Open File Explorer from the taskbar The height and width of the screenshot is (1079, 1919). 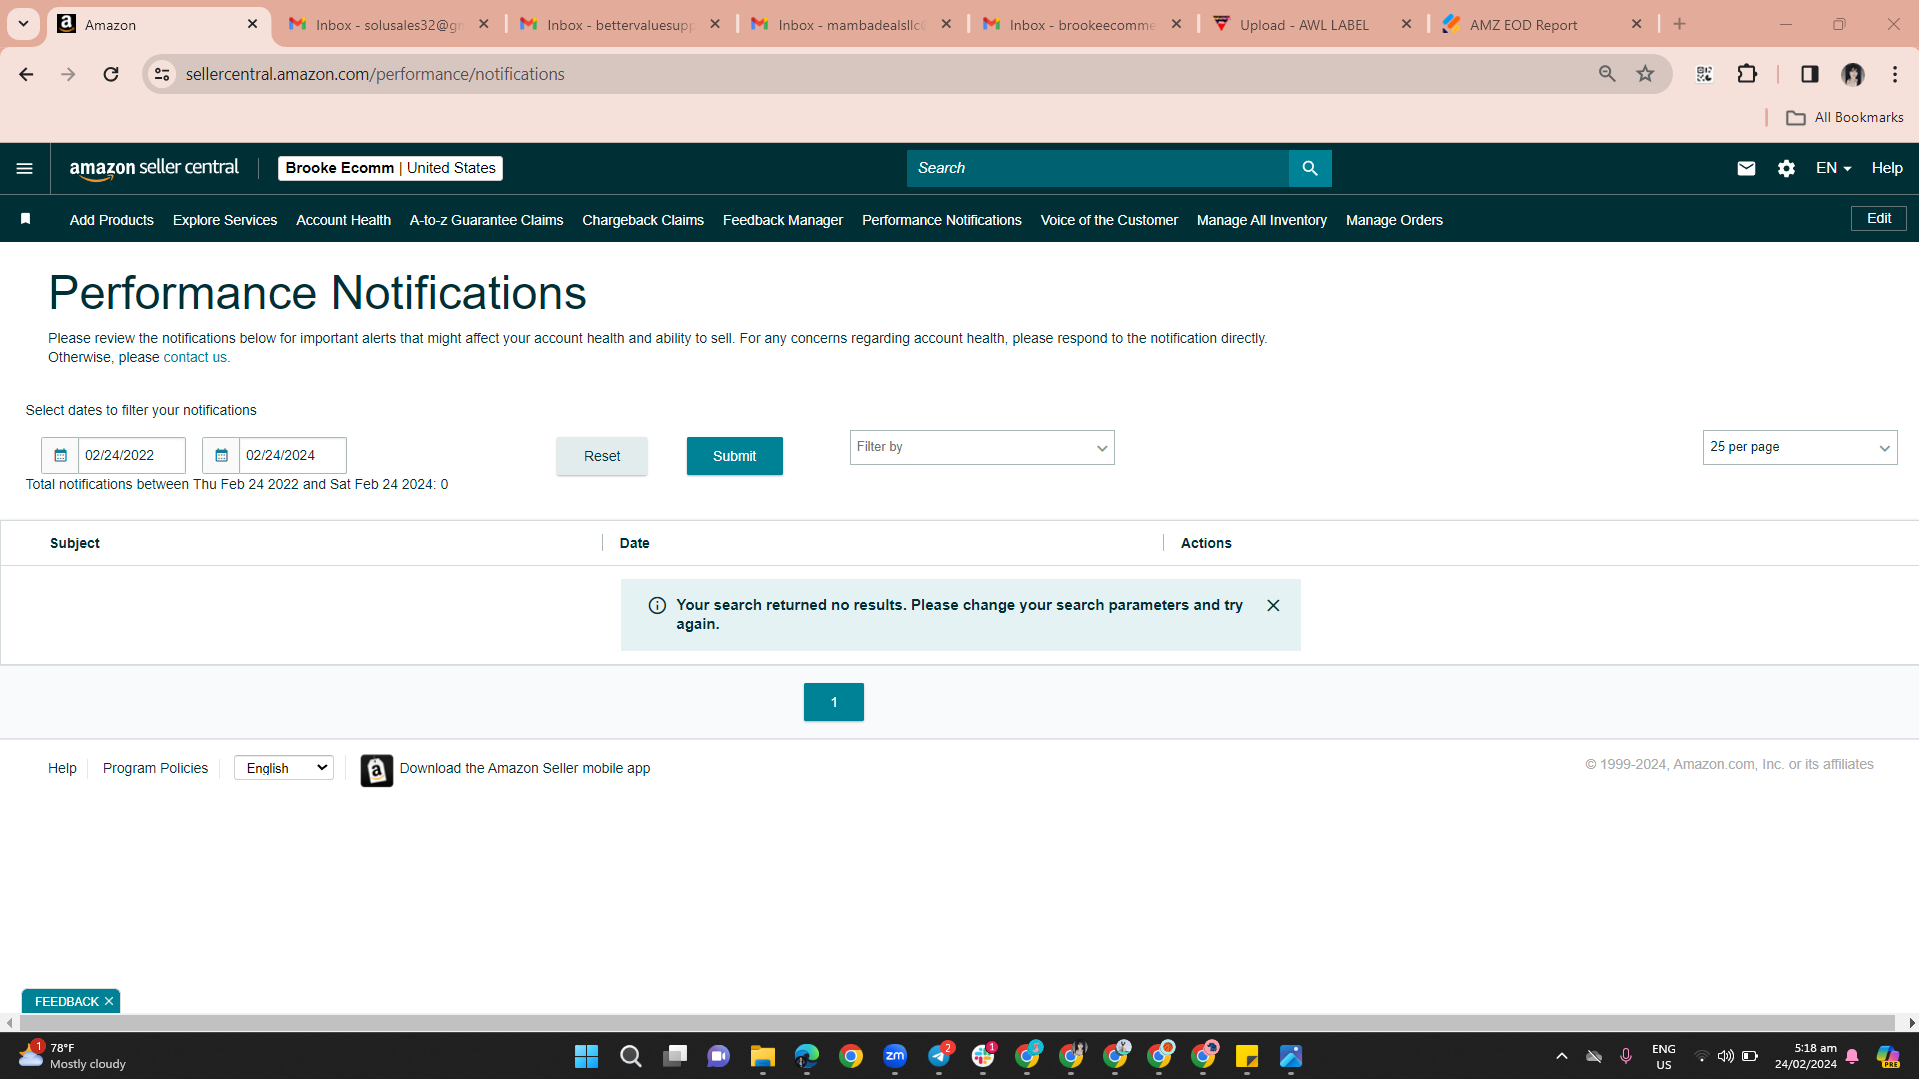point(763,1056)
